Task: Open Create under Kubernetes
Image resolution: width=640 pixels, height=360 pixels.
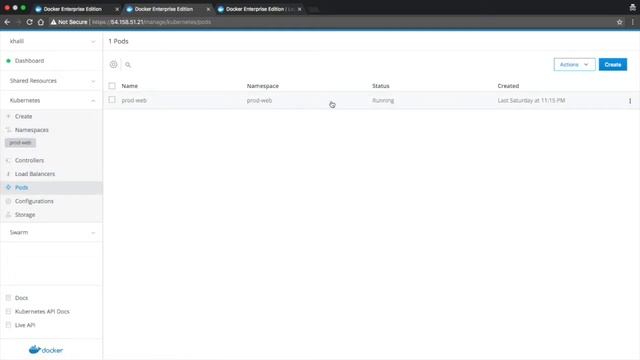Action: (x=23, y=116)
